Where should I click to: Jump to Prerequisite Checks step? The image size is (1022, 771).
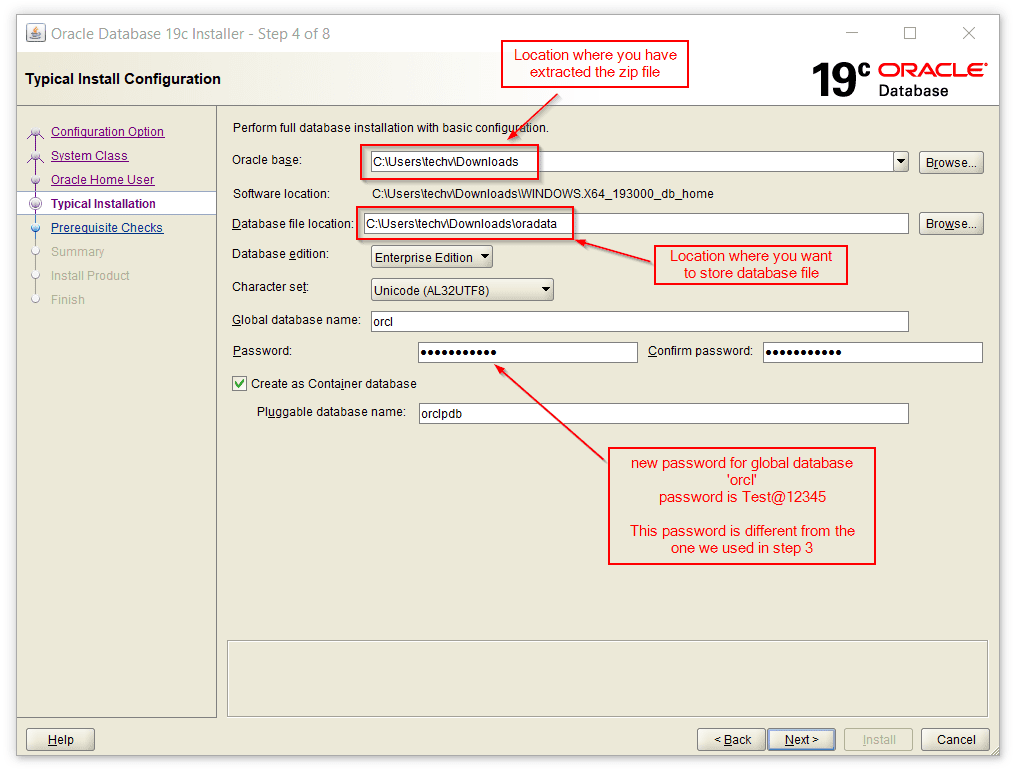(106, 228)
